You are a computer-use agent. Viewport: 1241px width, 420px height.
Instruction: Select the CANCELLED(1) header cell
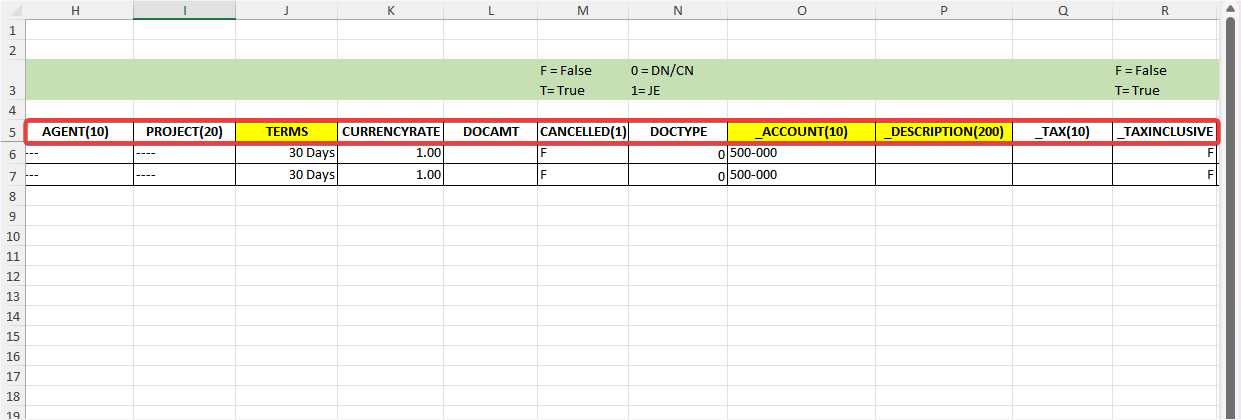tap(583, 132)
